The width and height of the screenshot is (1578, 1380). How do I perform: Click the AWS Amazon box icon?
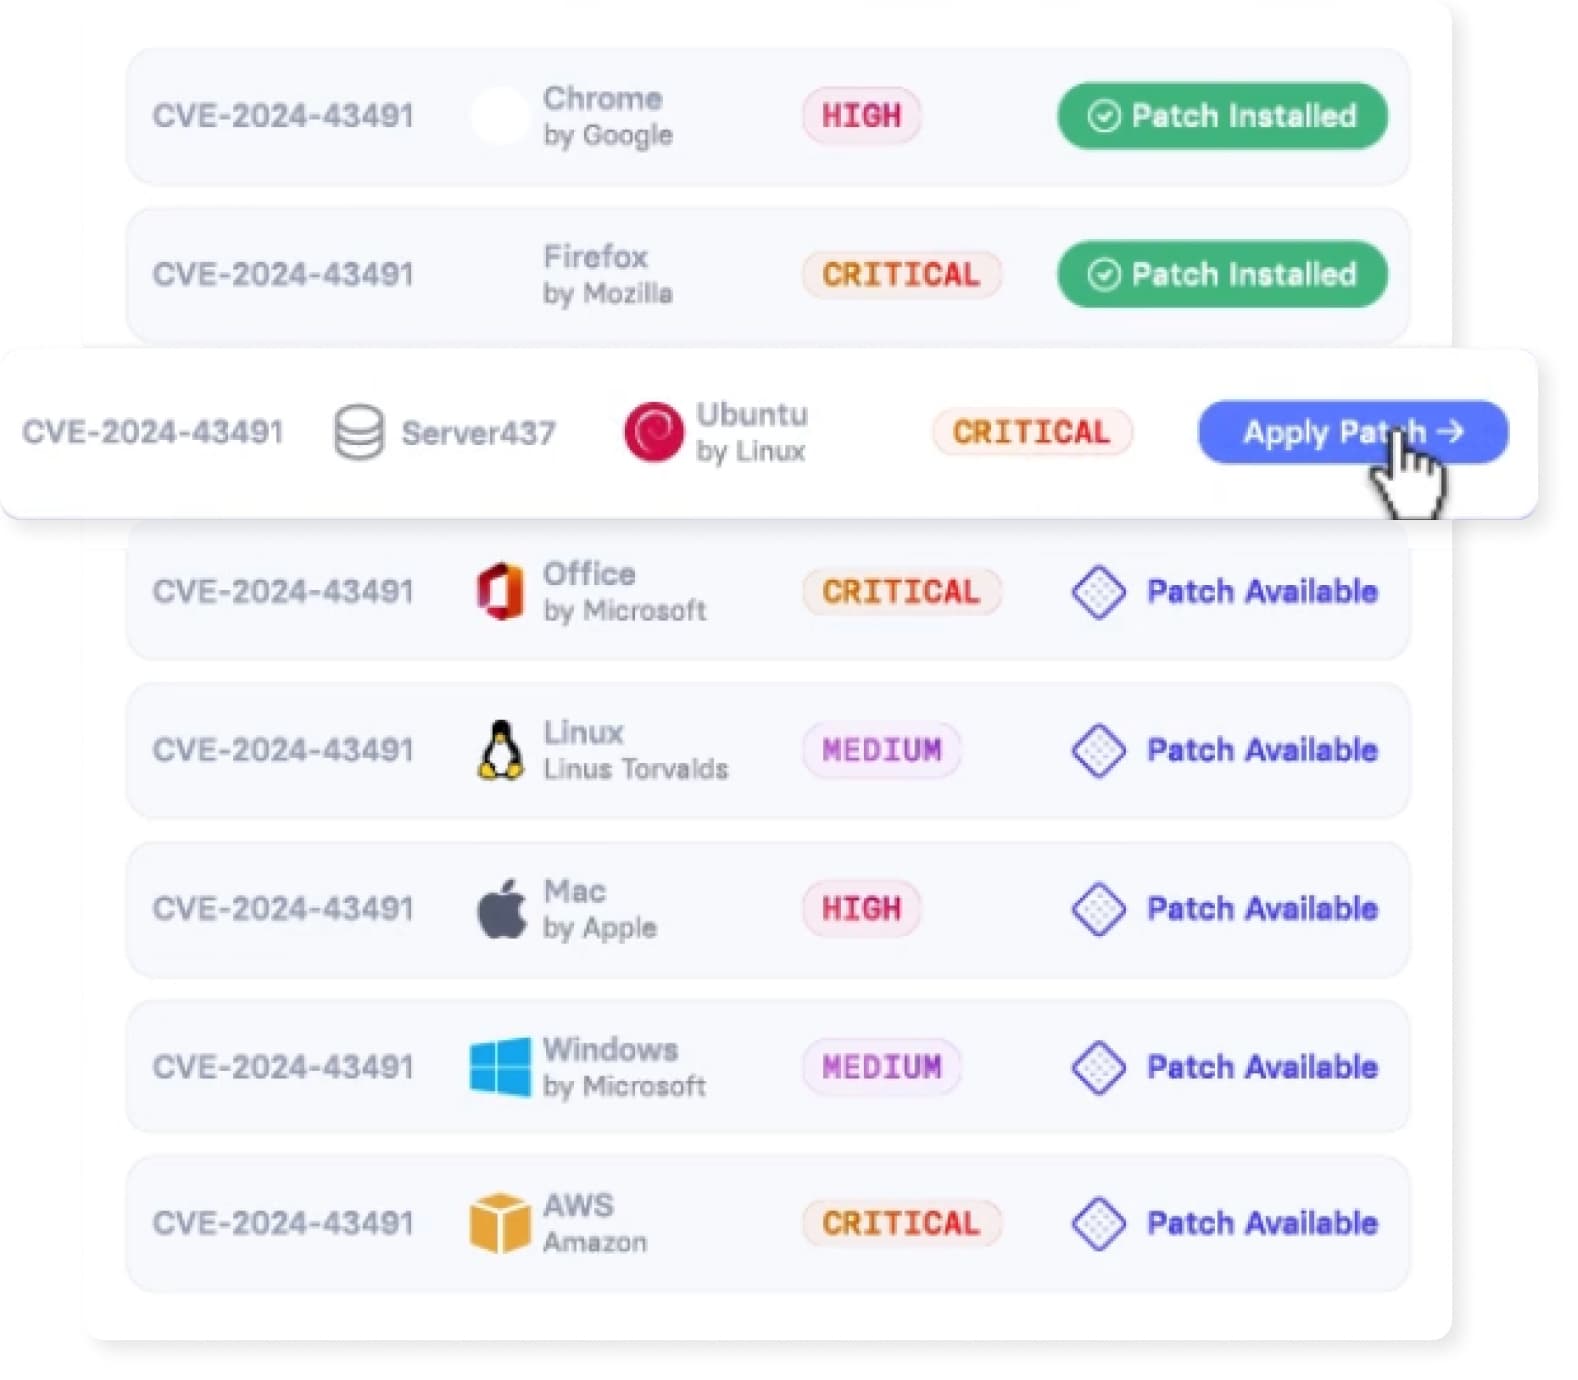[501, 1223]
